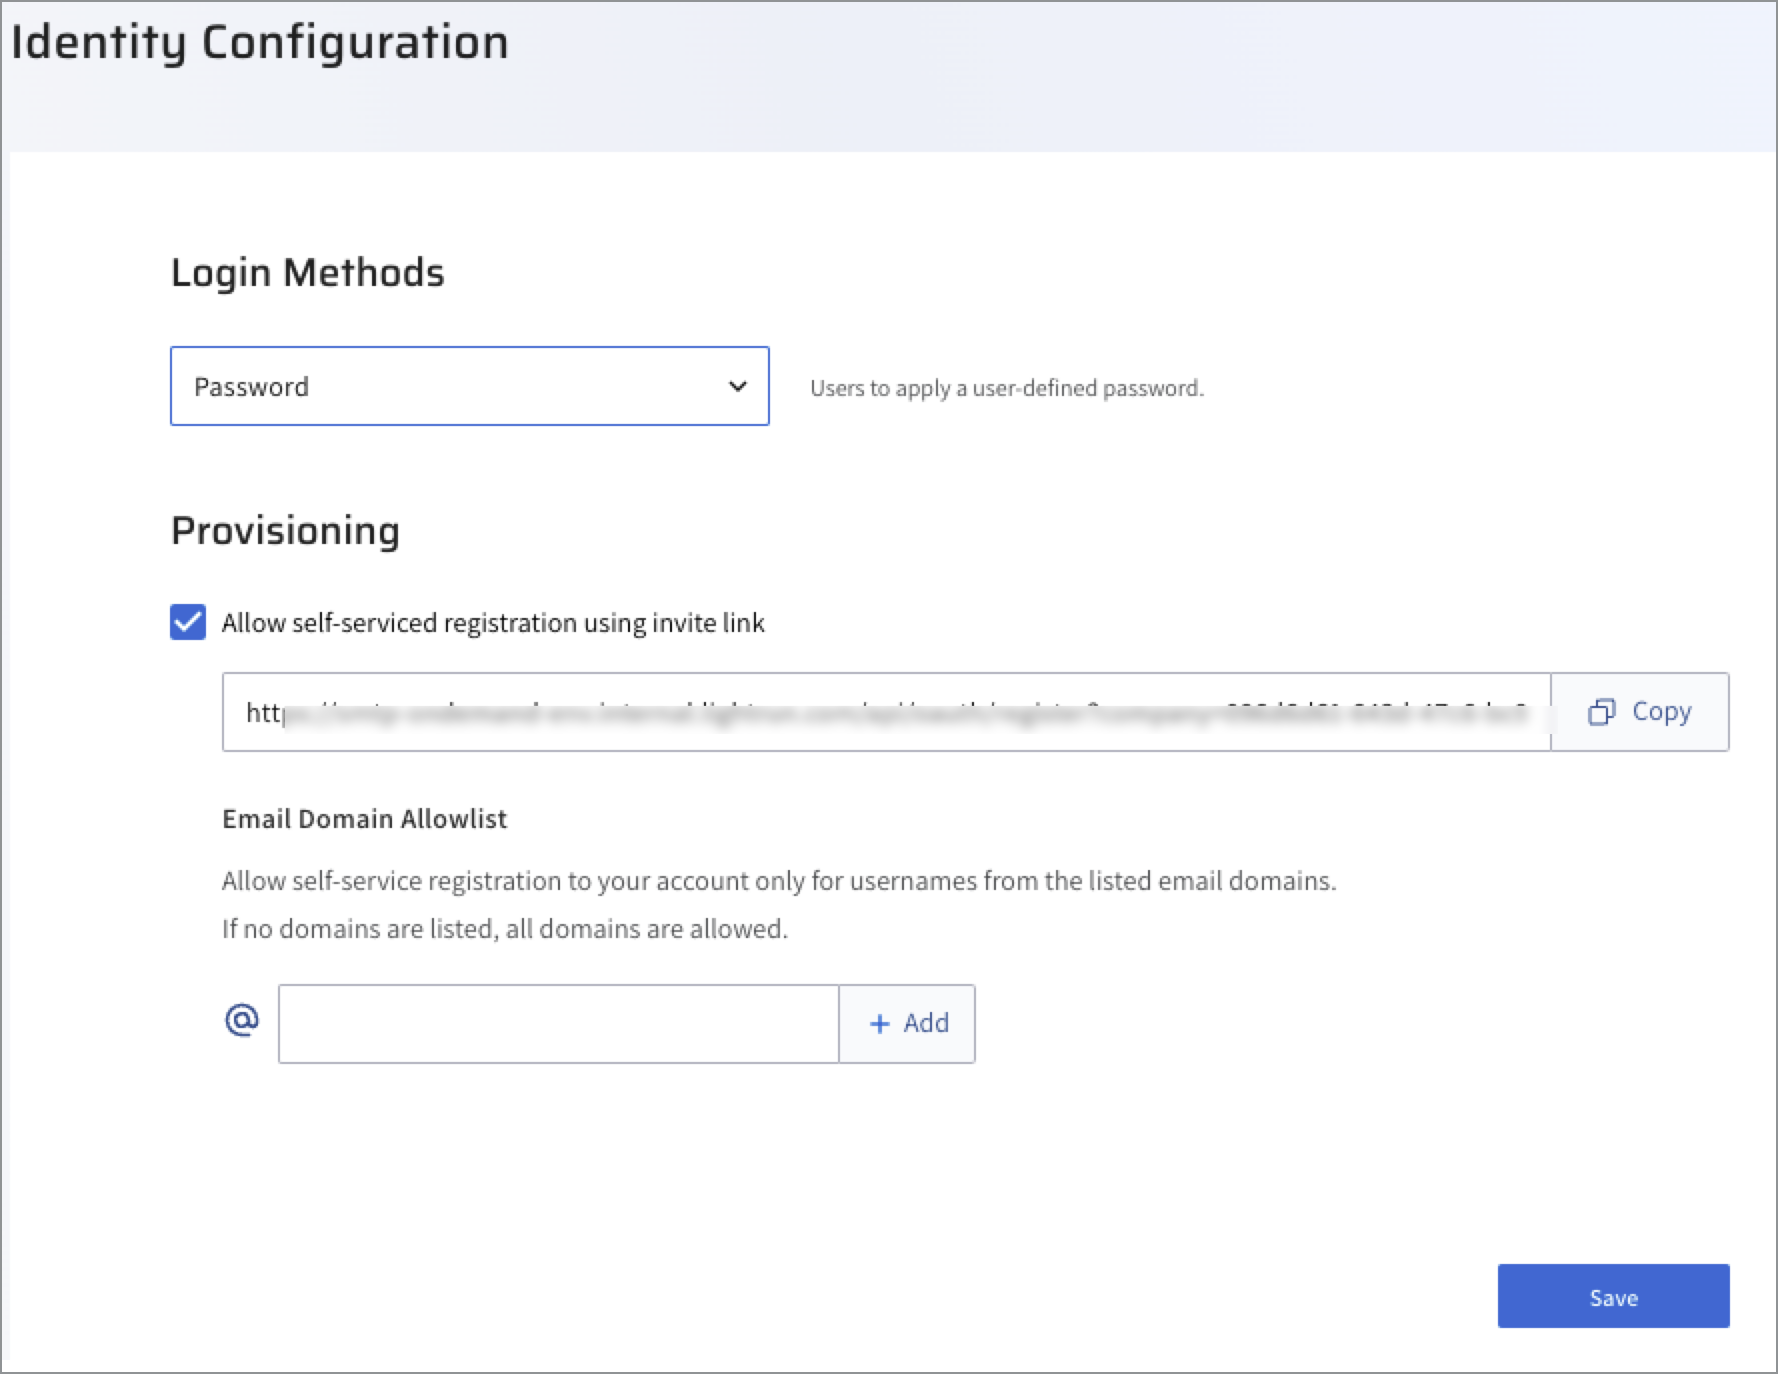Open the Login Methods dropdown
1778x1374 pixels.
click(469, 386)
